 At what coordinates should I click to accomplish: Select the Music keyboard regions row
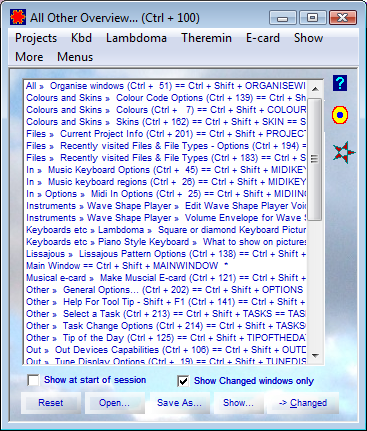click(166, 182)
